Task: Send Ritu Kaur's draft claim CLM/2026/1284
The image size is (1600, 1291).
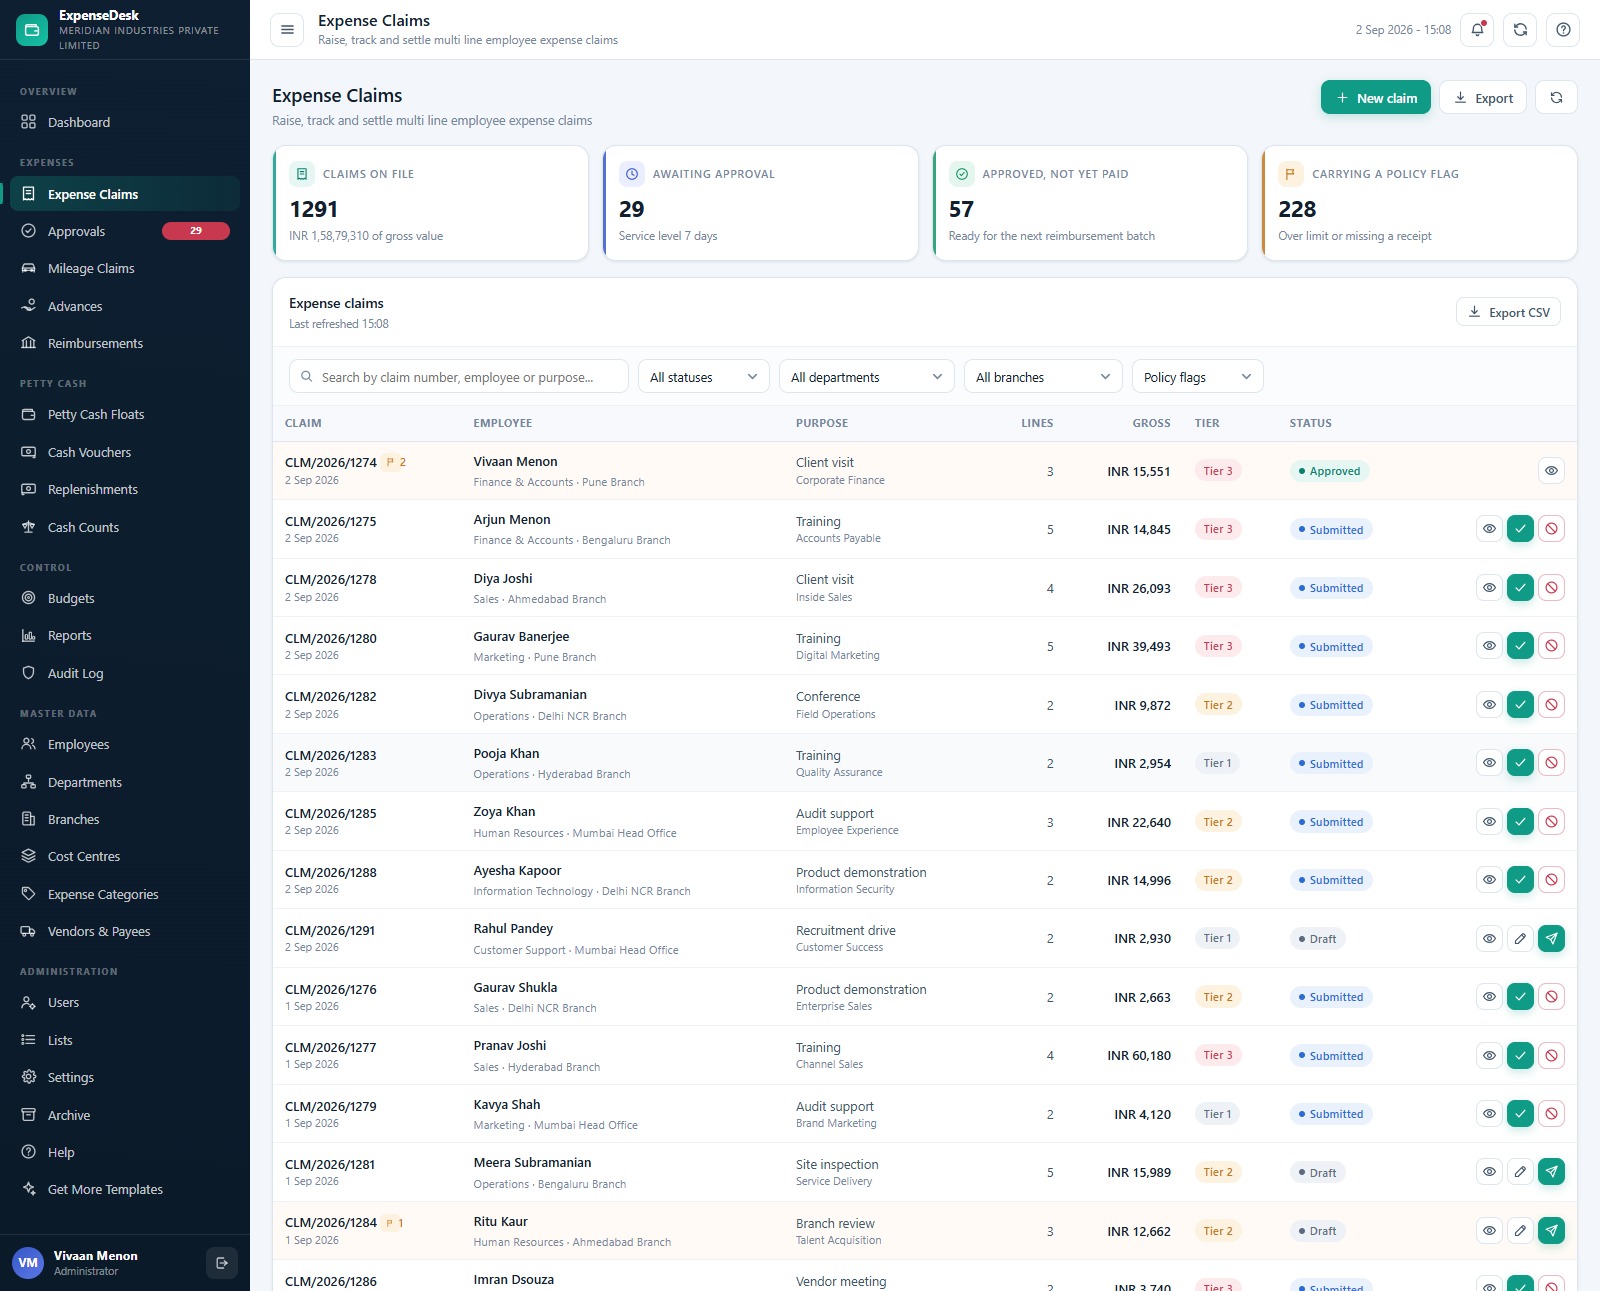Action: 1551,1231
